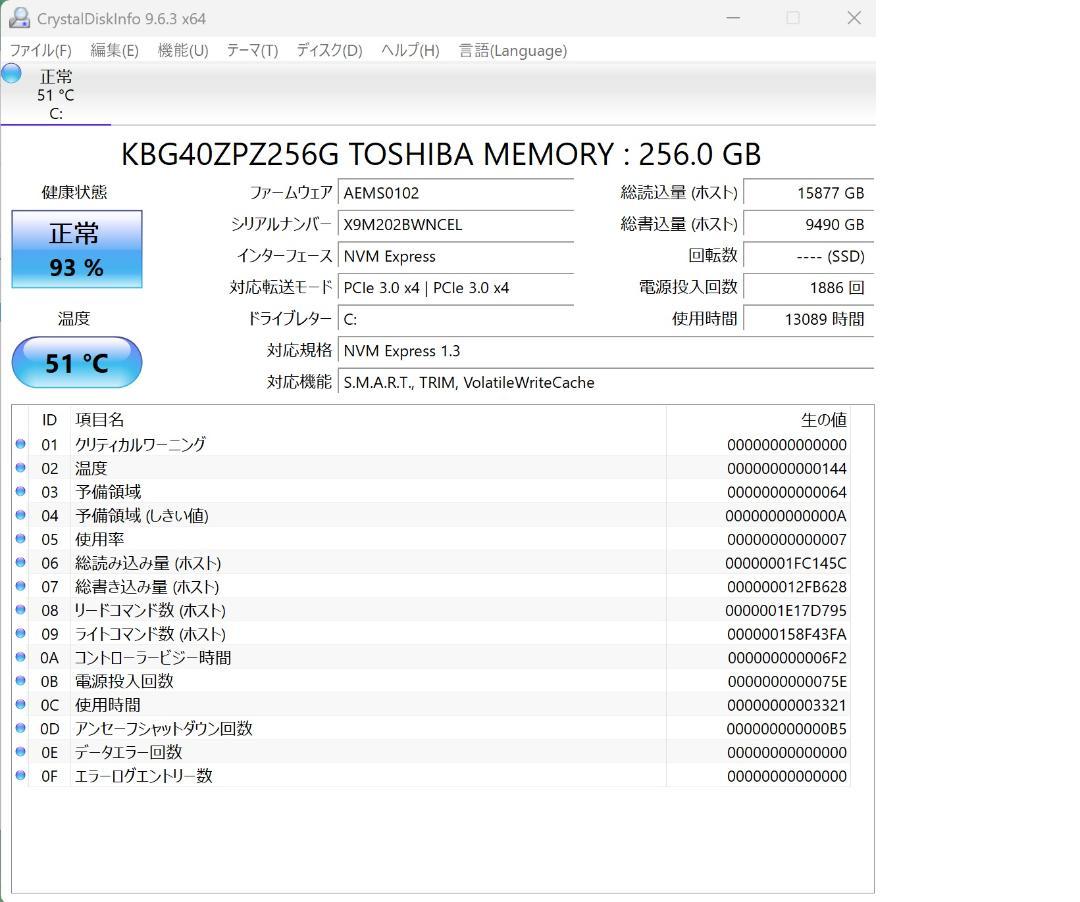Click the 51 °C temperature button

(76, 362)
